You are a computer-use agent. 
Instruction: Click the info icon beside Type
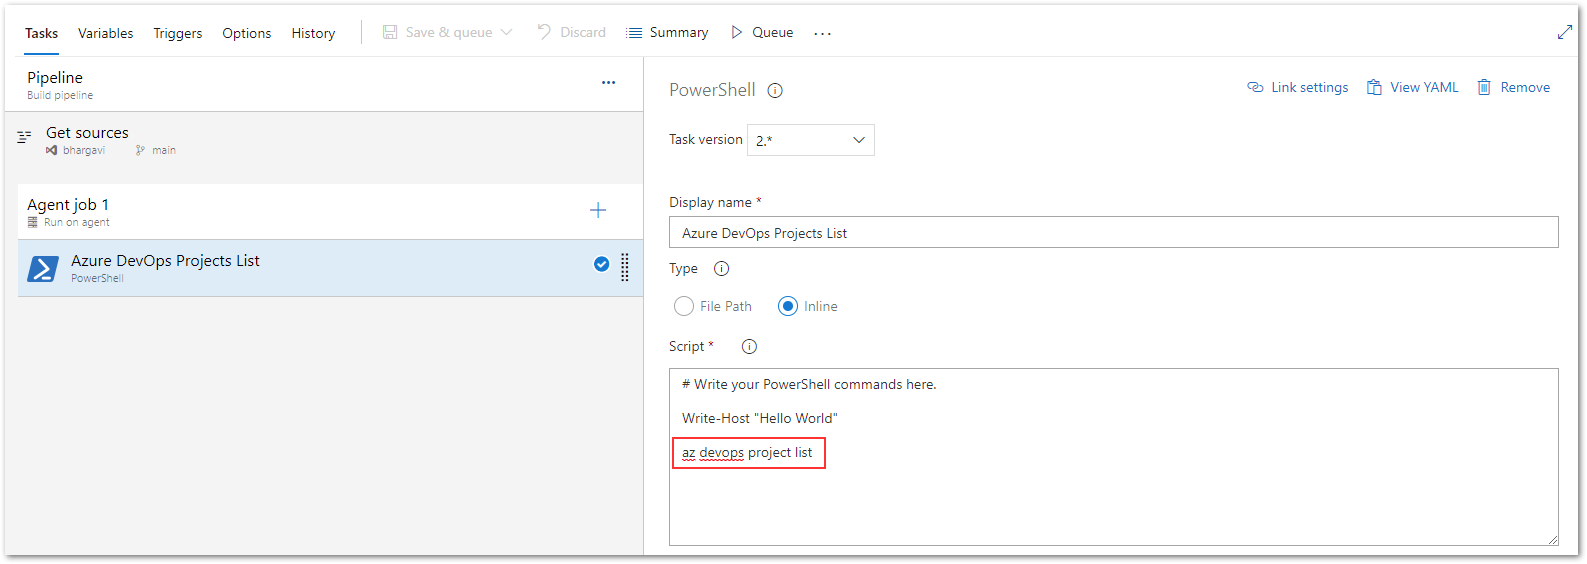pos(721,269)
